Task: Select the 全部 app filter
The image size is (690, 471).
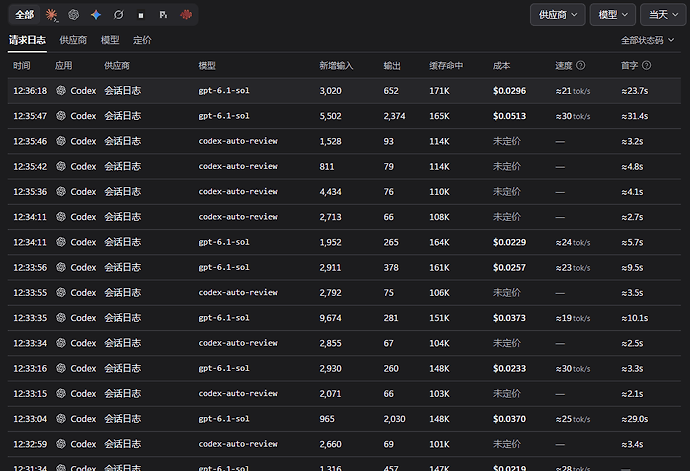Action: (x=25, y=15)
